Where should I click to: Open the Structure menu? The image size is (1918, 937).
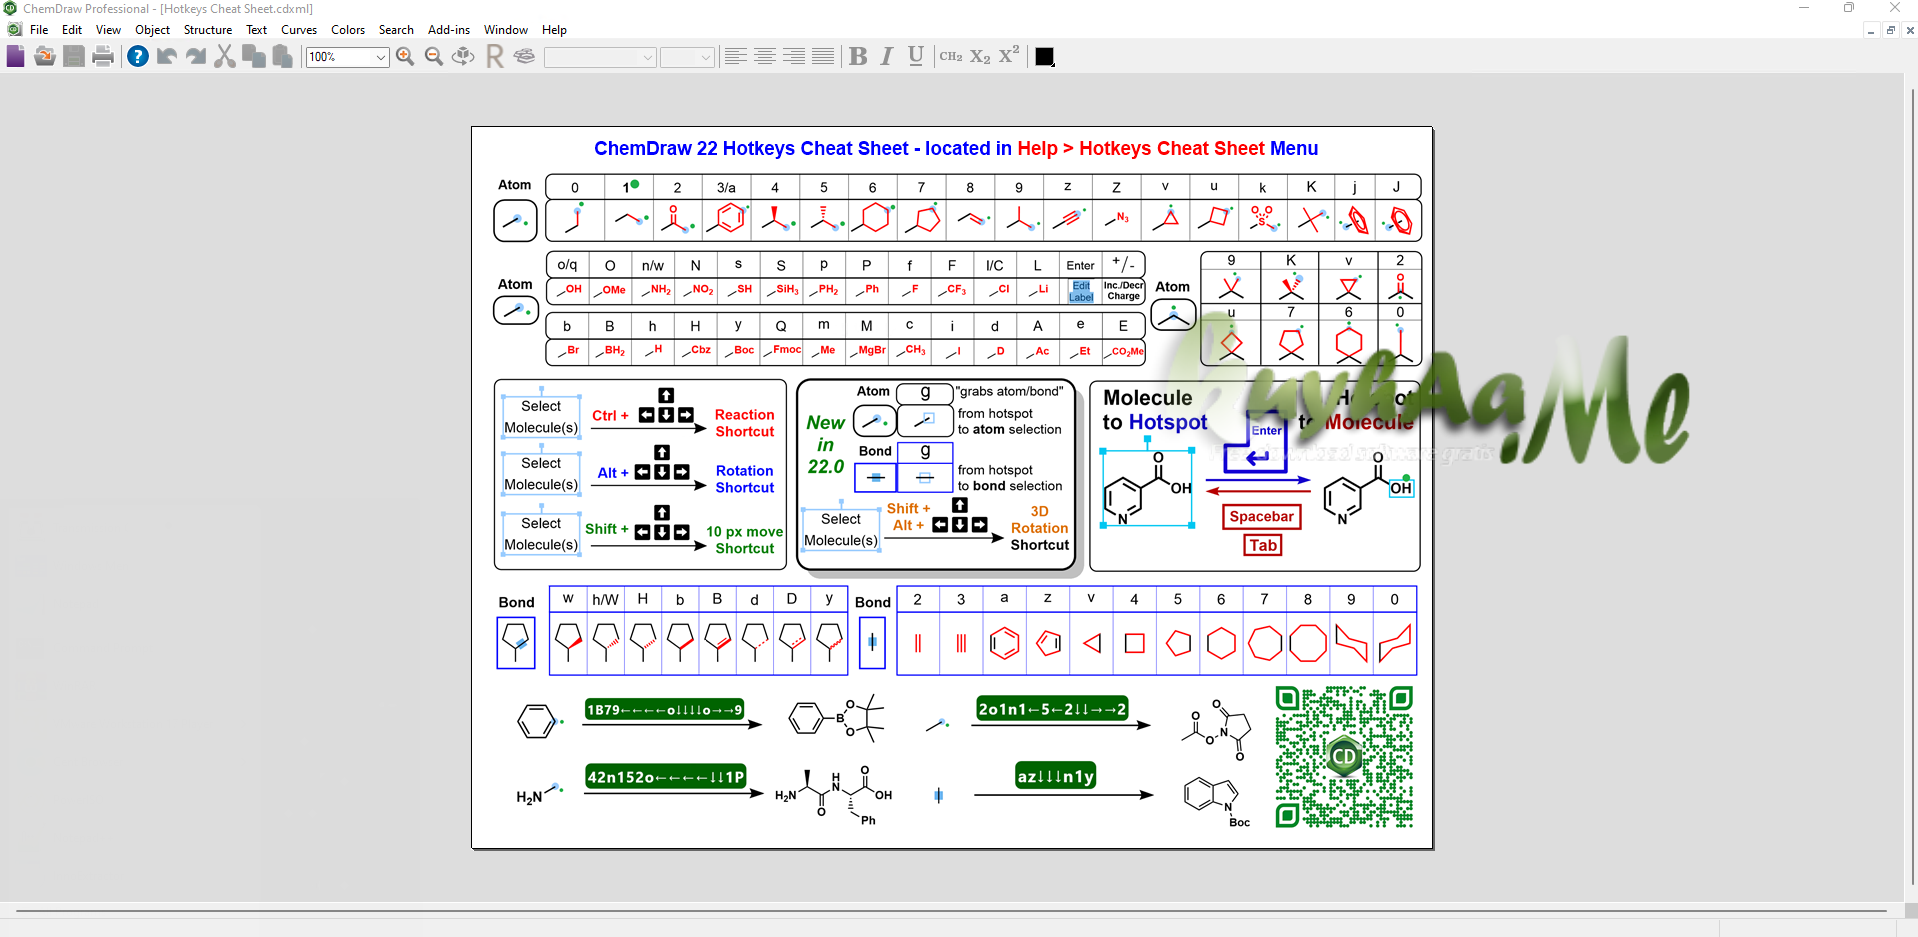click(208, 30)
